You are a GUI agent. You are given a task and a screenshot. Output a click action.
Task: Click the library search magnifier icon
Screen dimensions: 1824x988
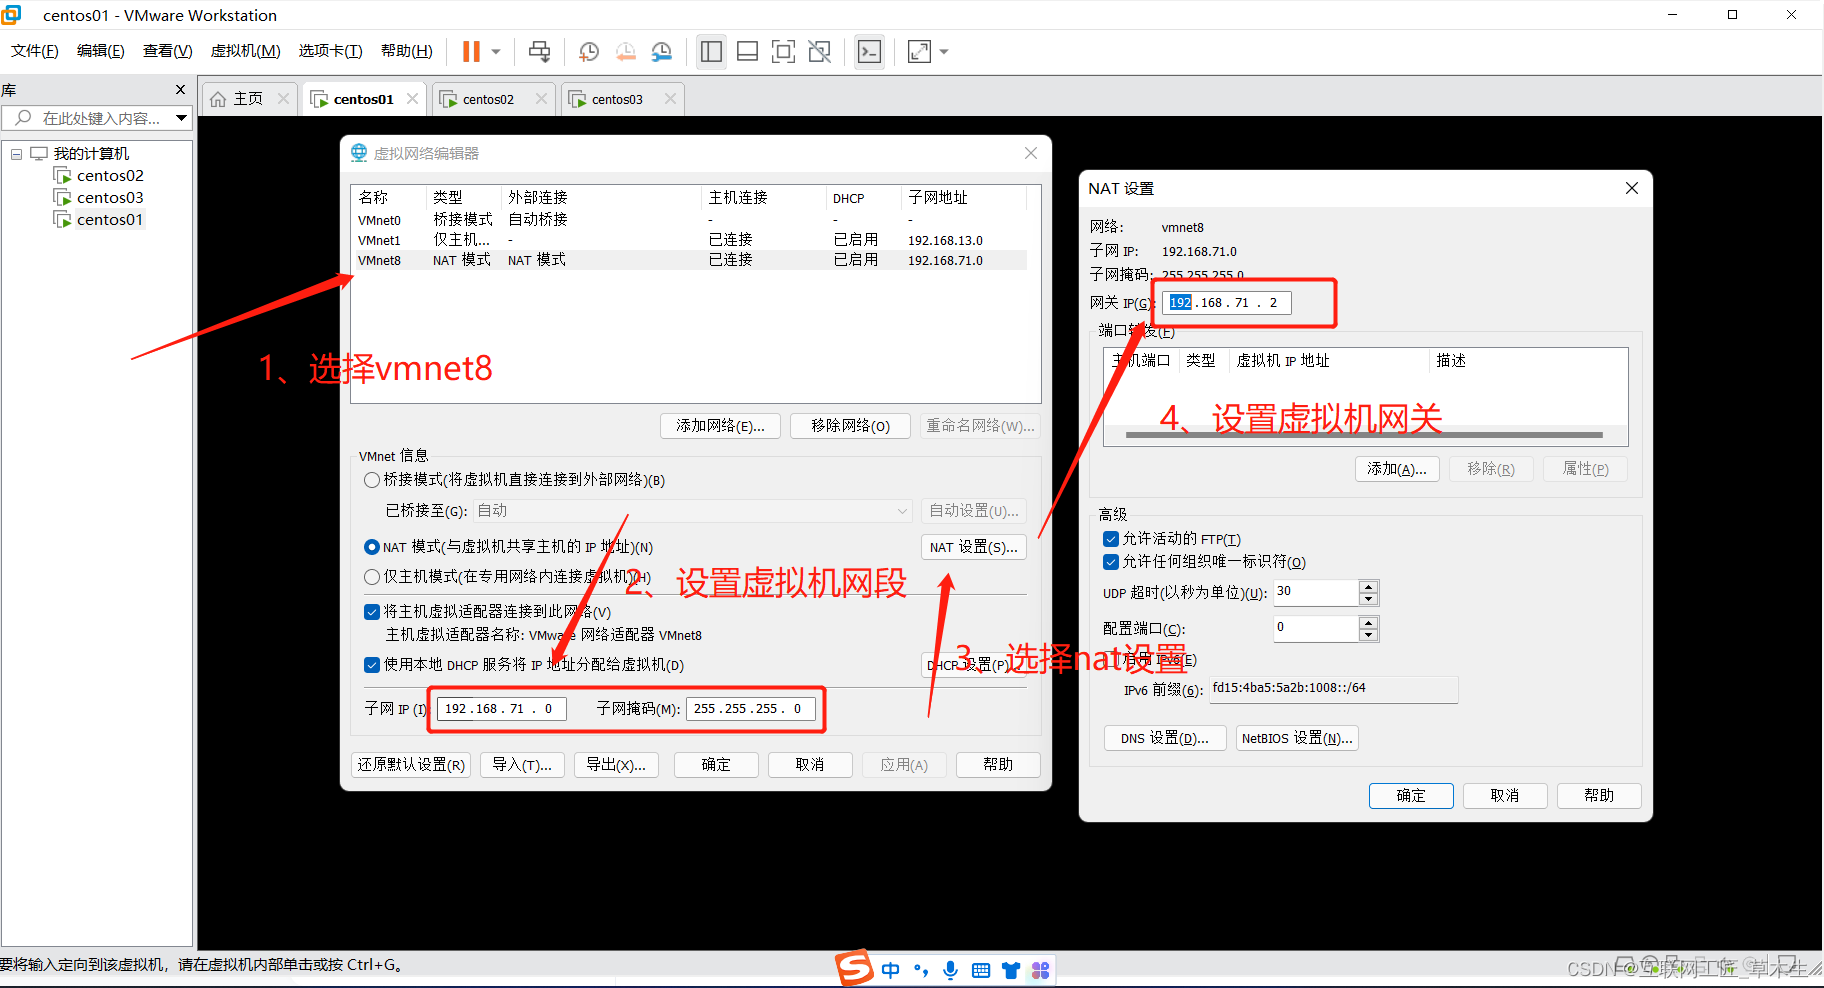[x=23, y=118]
